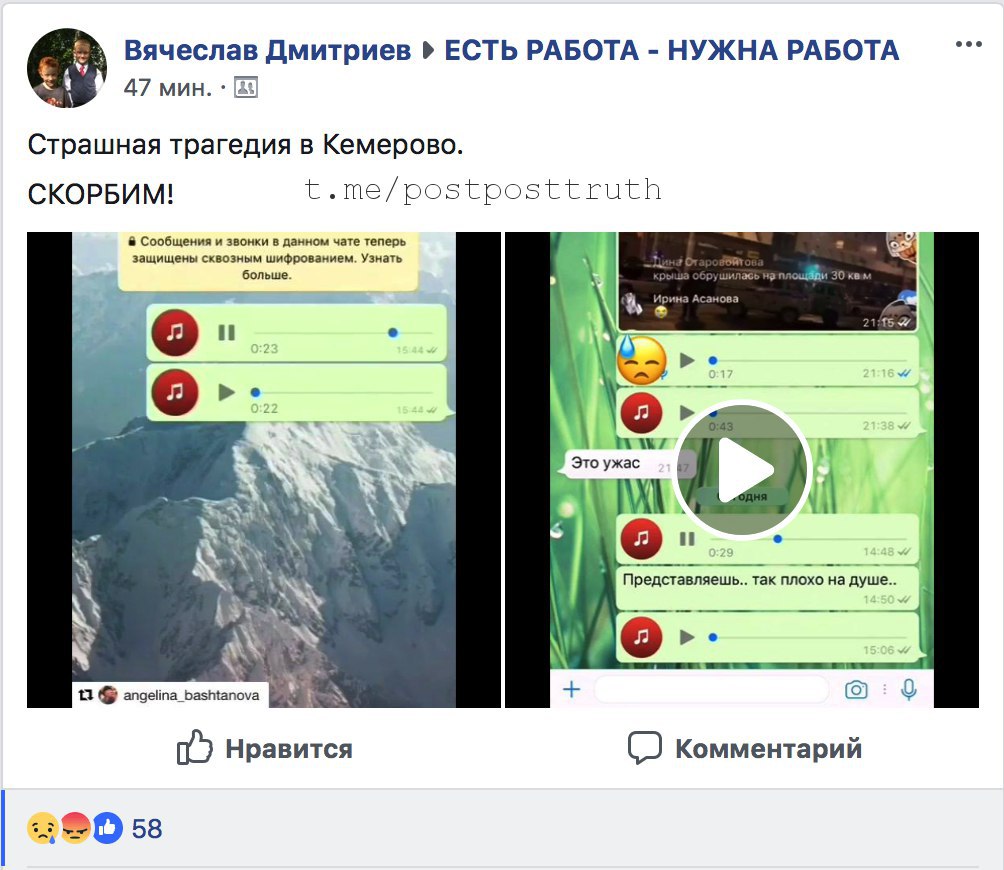The image size is (1004, 870).
Task: Click Вячеслав Дмитриев profile picture
Action: [67, 68]
